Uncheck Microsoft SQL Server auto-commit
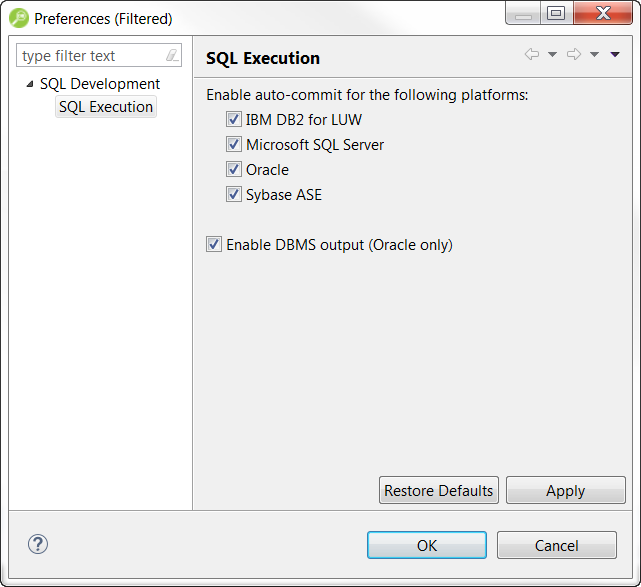This screenshot has height=587, width=641. (x=234, y=145)
